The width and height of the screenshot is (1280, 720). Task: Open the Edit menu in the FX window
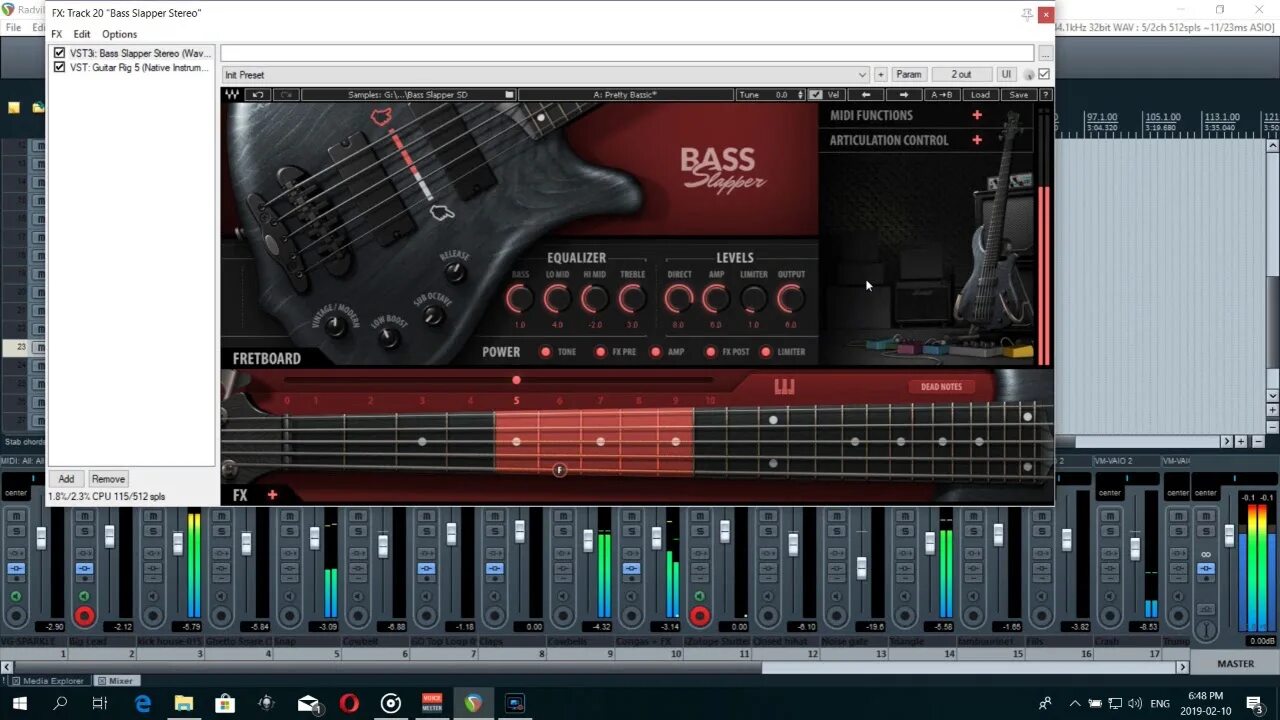point(82,34)
